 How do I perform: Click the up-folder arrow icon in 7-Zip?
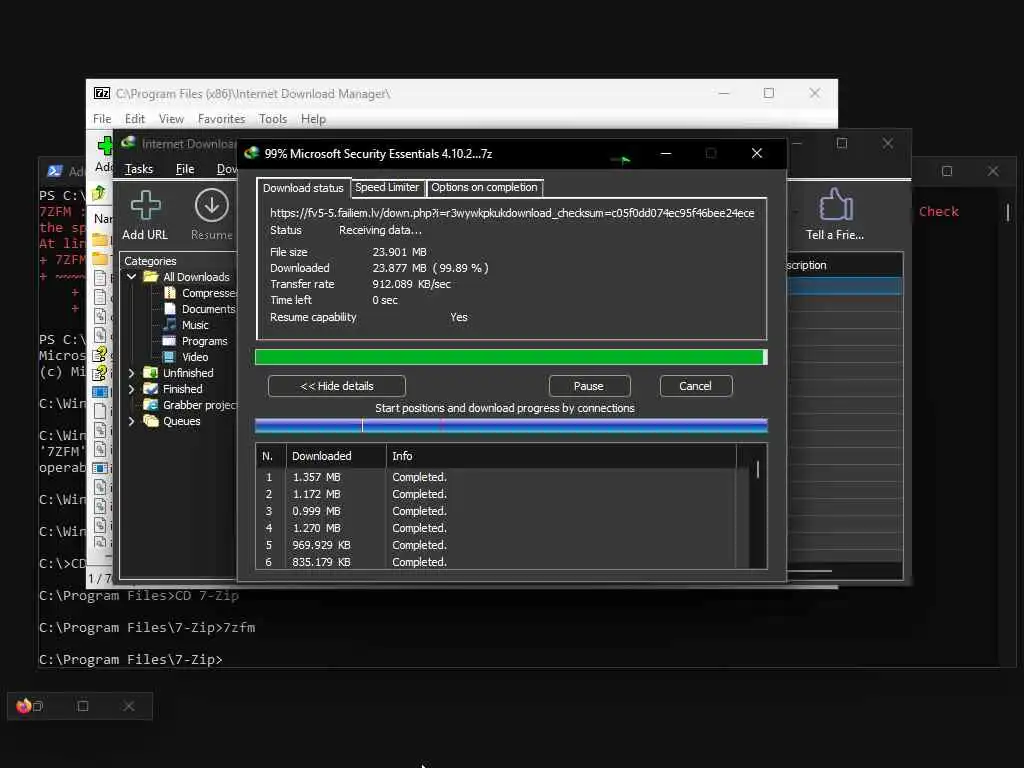pos(99,193)
